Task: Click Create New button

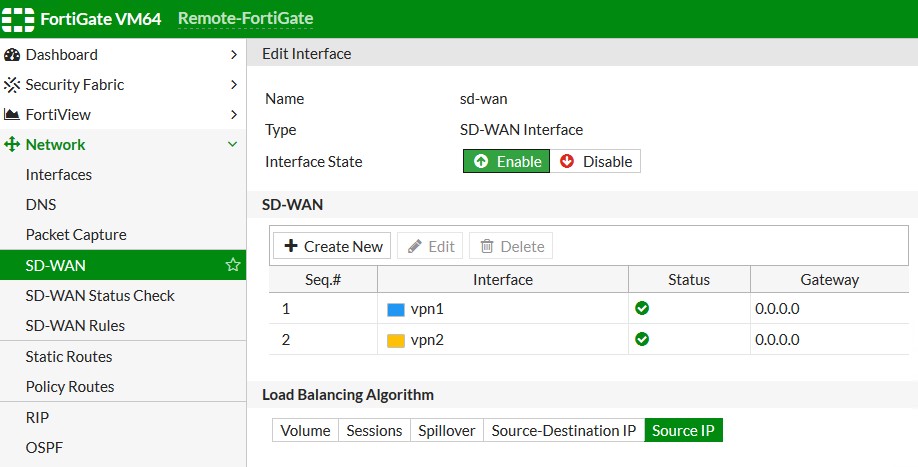Action: 332,246
